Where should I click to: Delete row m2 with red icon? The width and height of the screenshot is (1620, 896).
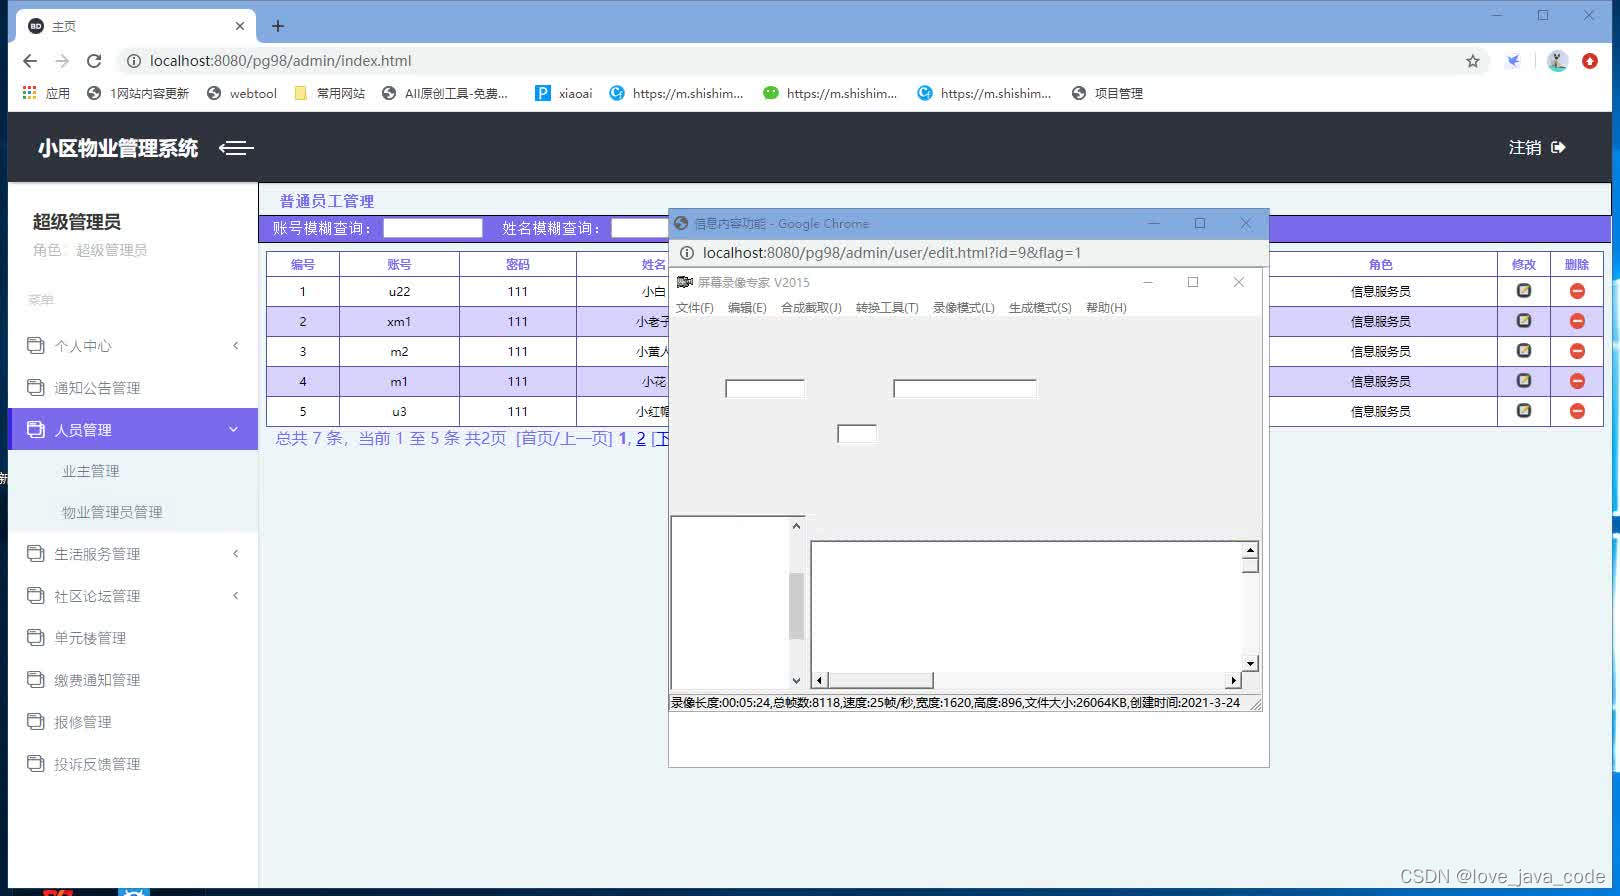point(1577,351)
